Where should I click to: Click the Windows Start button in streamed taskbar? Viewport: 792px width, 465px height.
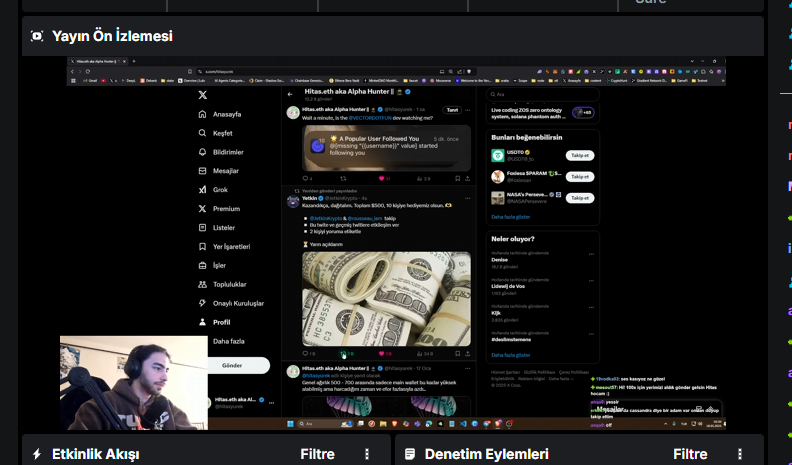(x=290, y=424)
